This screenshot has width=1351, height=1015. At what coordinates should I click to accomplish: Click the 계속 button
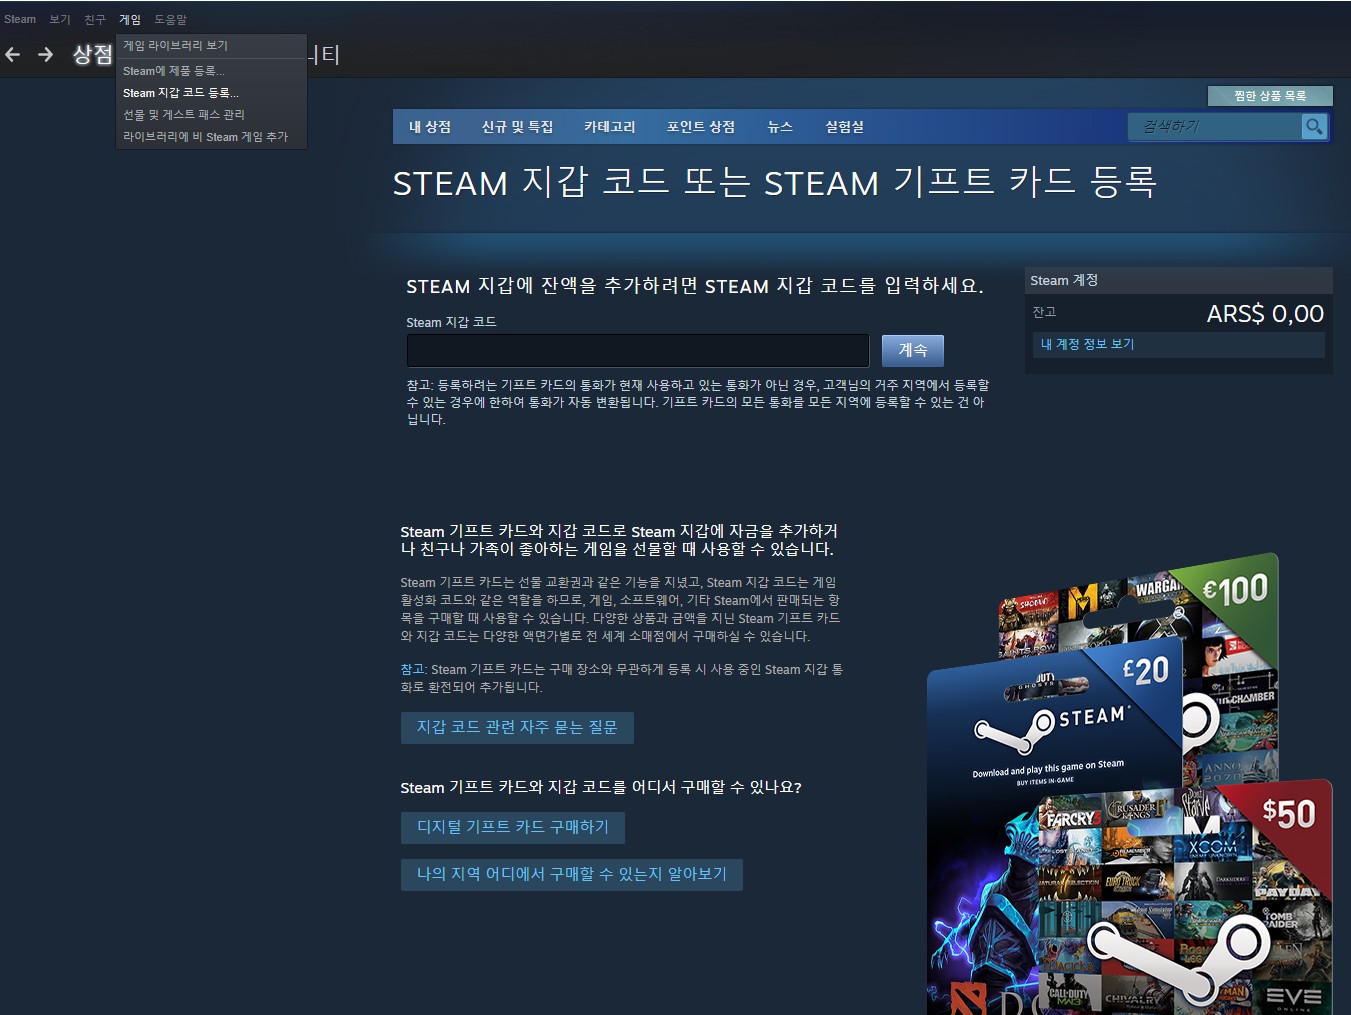(913, 351)
